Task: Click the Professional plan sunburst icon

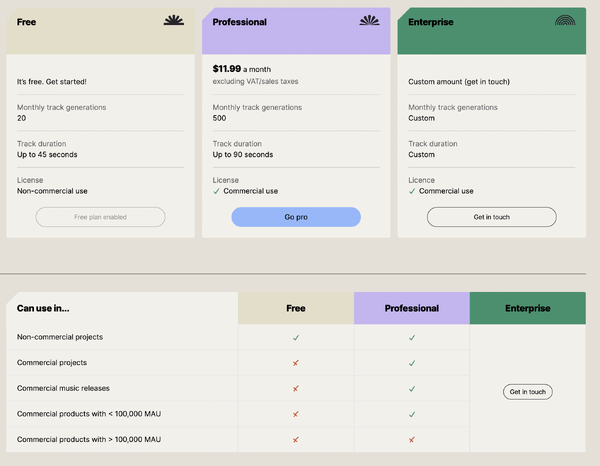Action: coord(370,20)
